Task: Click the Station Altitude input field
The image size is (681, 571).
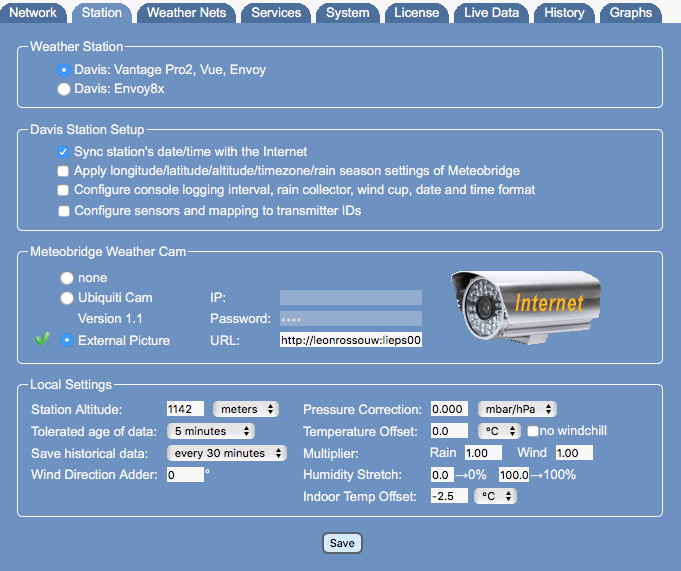Action: point(185,409)
